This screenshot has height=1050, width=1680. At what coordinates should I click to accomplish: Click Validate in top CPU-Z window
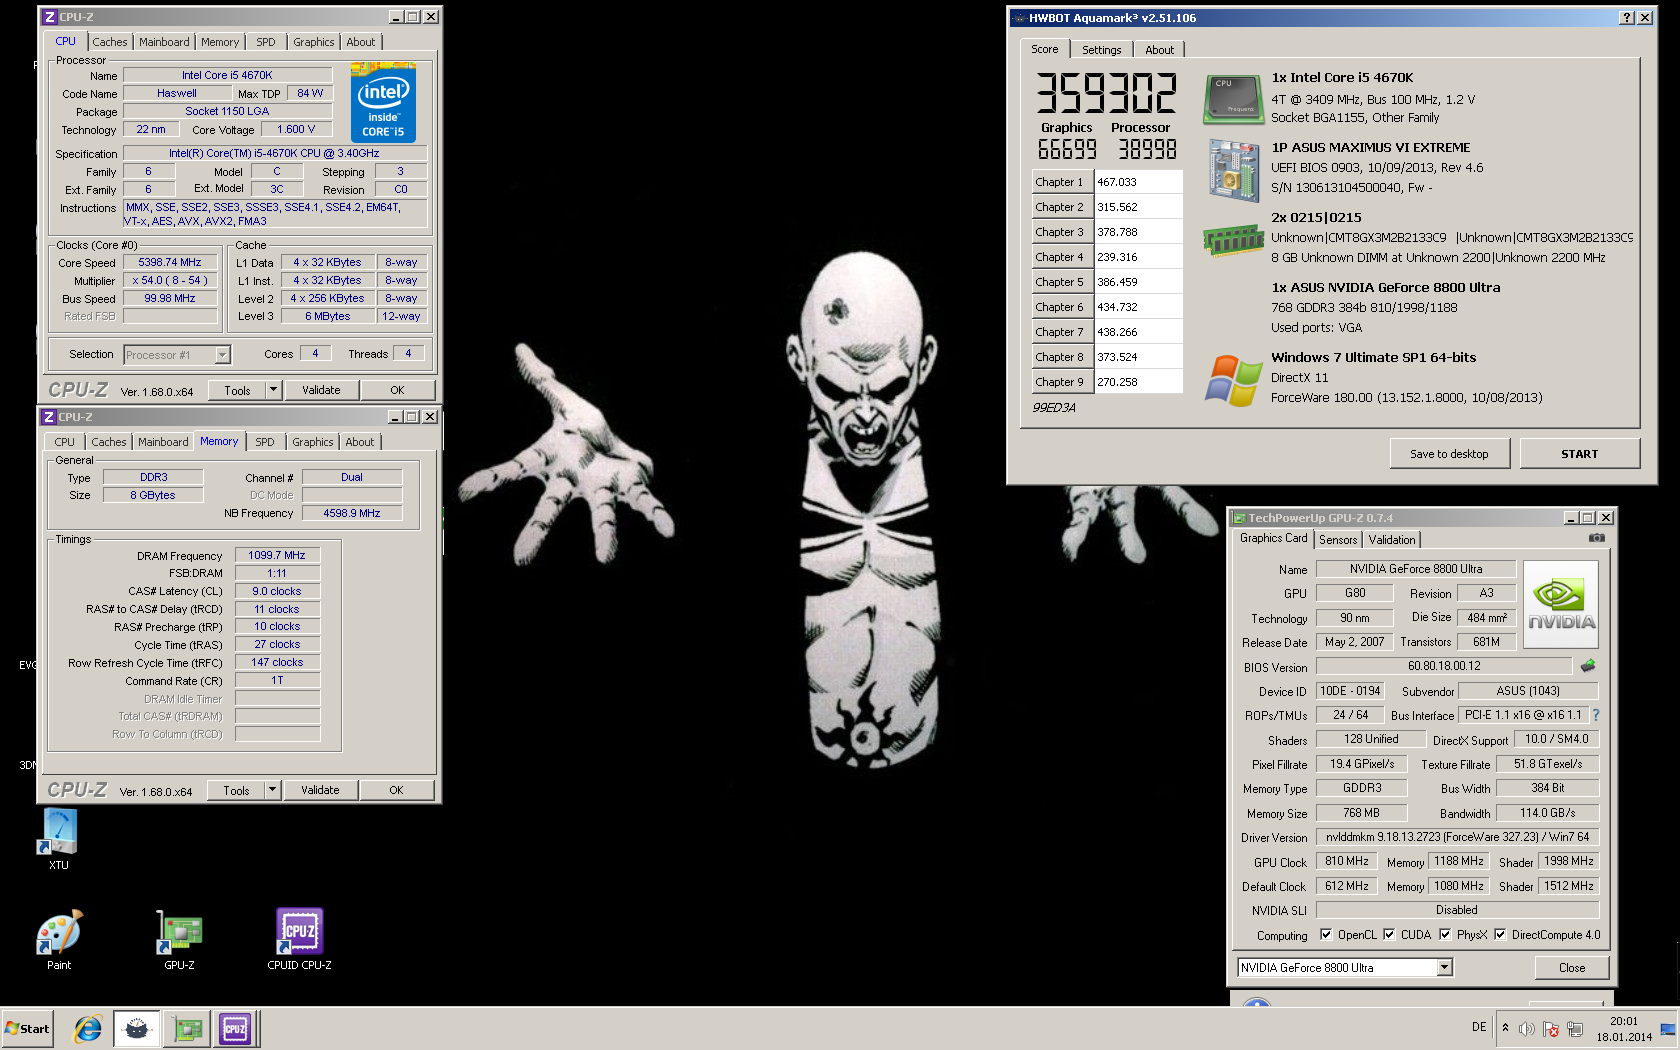tap(321, 390)
